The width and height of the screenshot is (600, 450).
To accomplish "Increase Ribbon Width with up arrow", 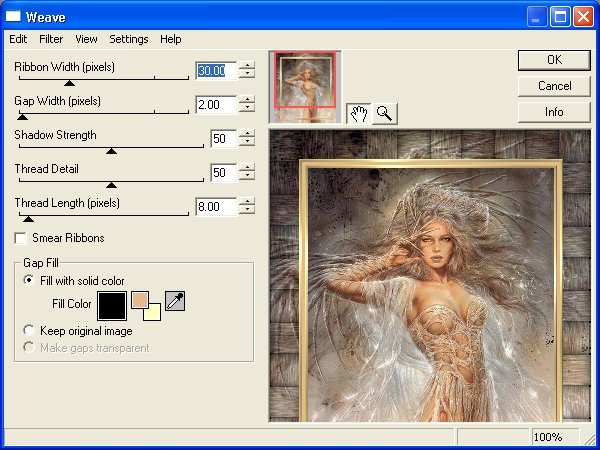I will 247,66.
